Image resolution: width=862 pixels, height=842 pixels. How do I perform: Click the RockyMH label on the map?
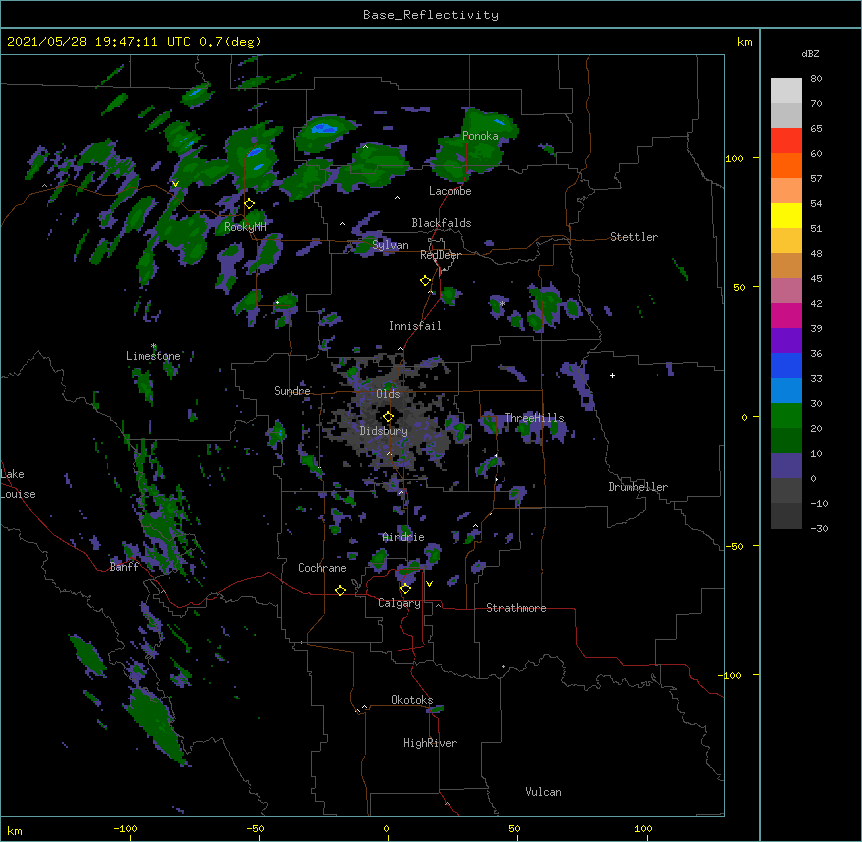pyautogui.click(x=245, y=227)
